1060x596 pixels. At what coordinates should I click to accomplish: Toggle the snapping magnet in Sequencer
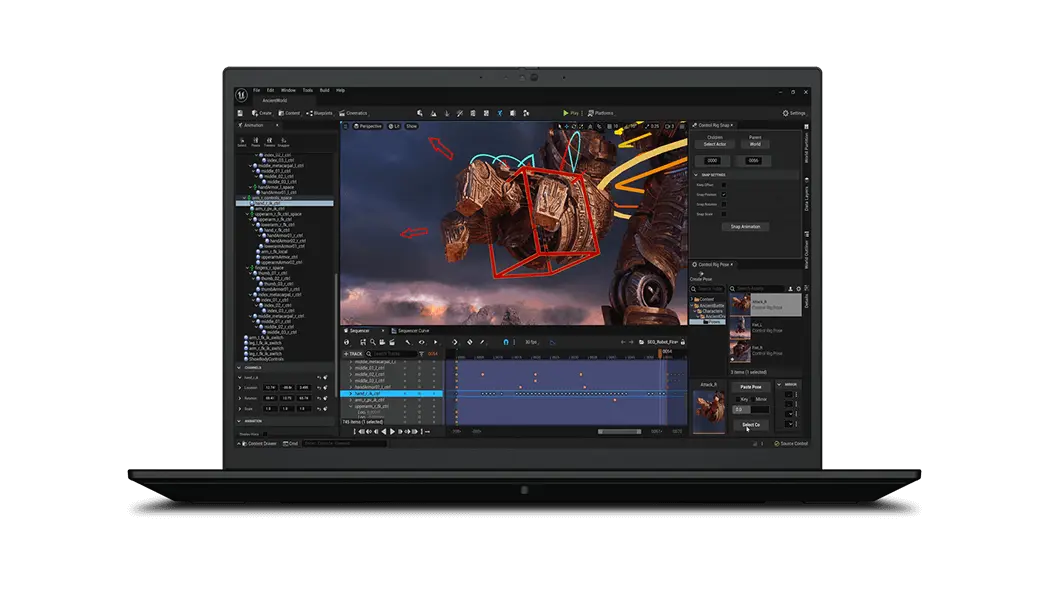click(x=505, y=342)
